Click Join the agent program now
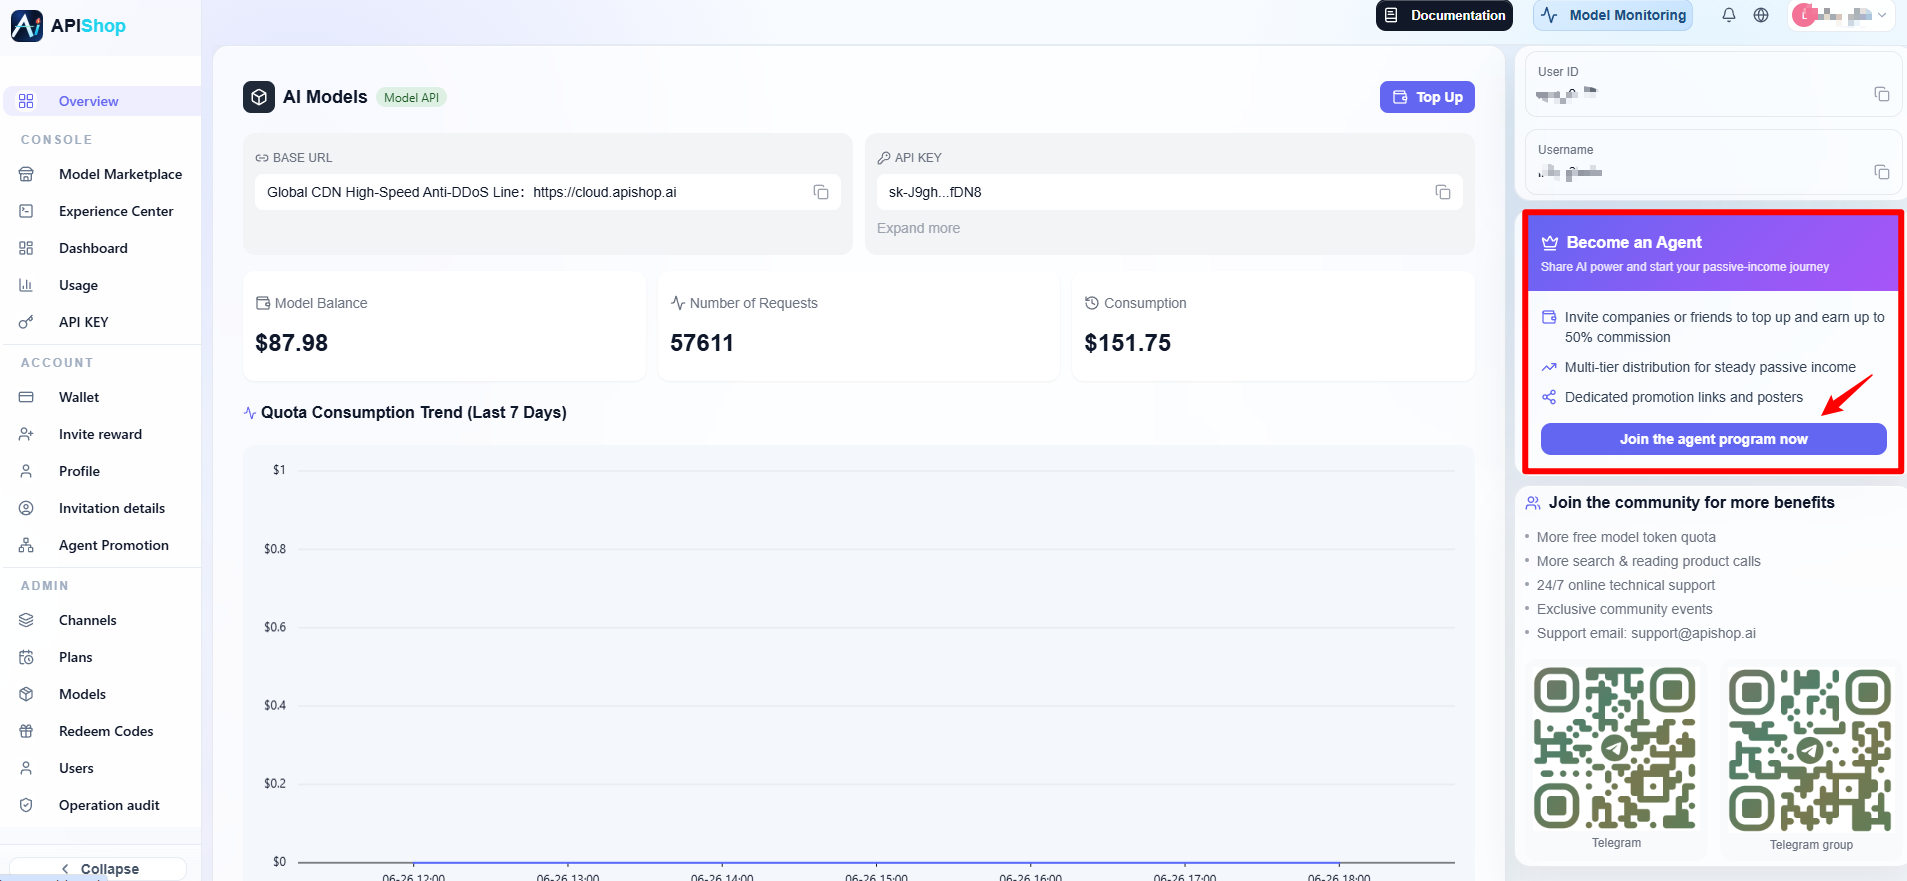 1713,439
